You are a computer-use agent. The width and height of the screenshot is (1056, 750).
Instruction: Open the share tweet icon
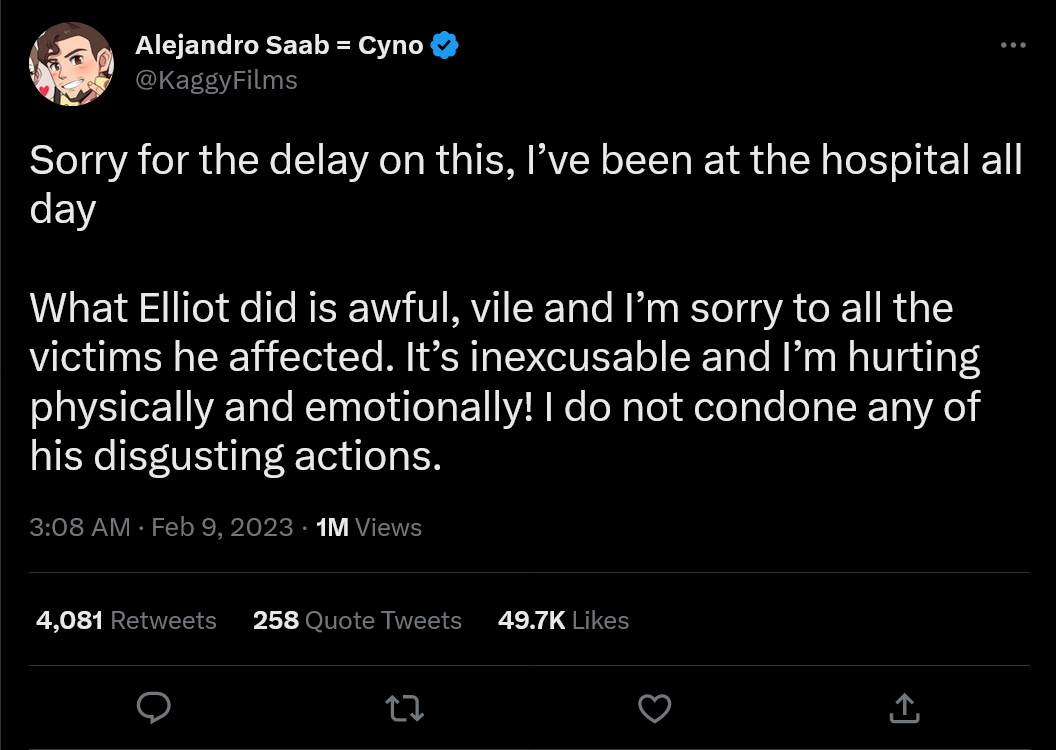pyautogui.click(x=904, y=709)
